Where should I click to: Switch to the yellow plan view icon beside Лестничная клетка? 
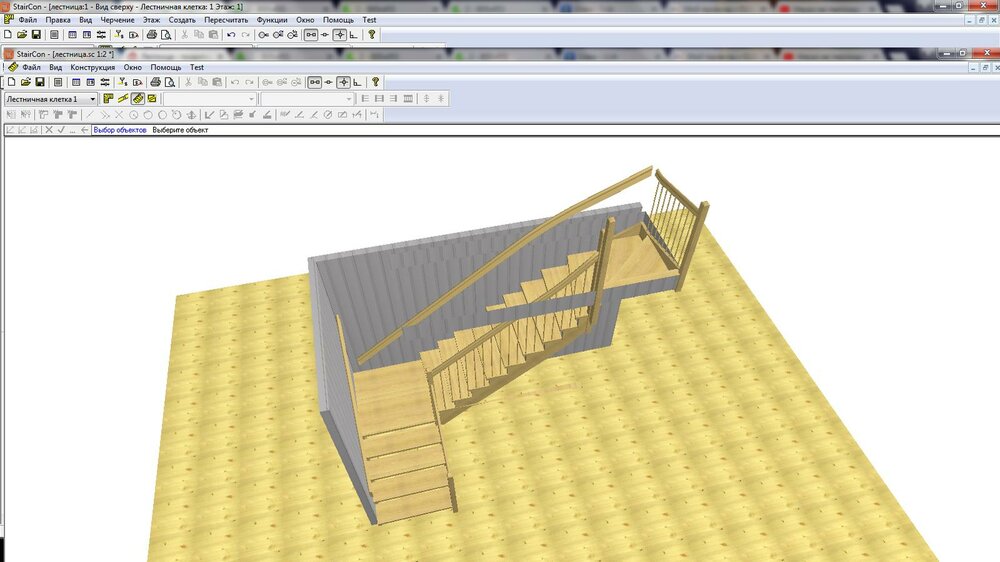point(108,99)
